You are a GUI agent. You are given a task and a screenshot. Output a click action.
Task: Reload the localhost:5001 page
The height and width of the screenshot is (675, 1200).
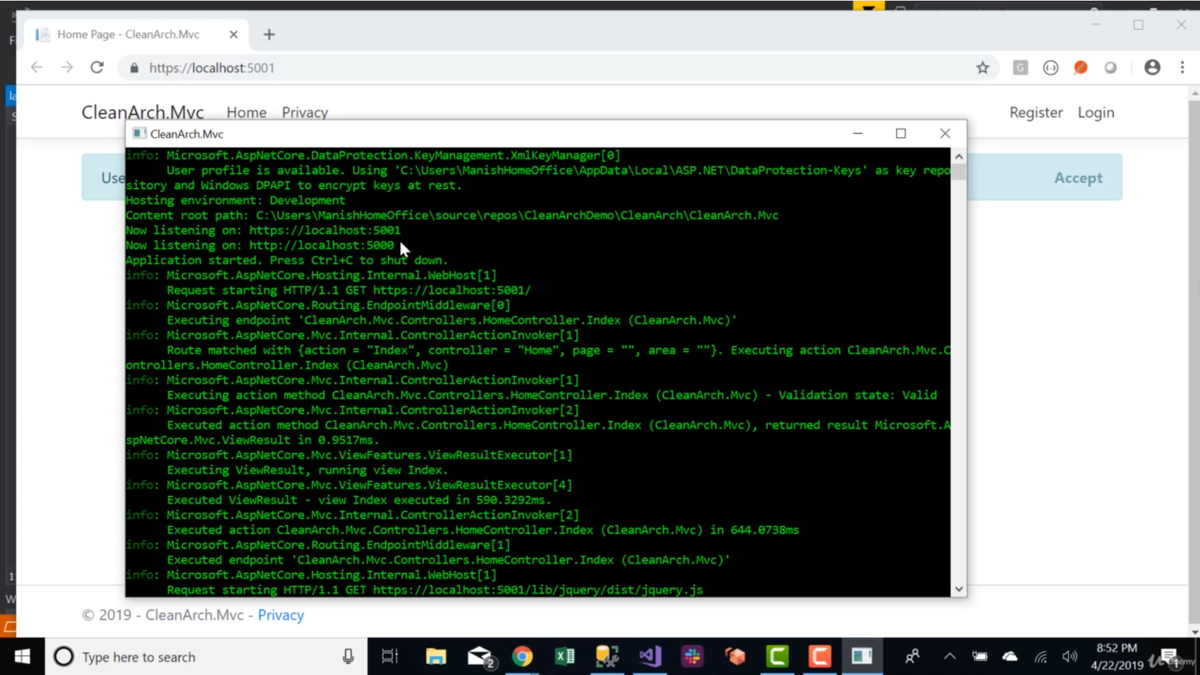pyautogui.click(x=97, y=67)
